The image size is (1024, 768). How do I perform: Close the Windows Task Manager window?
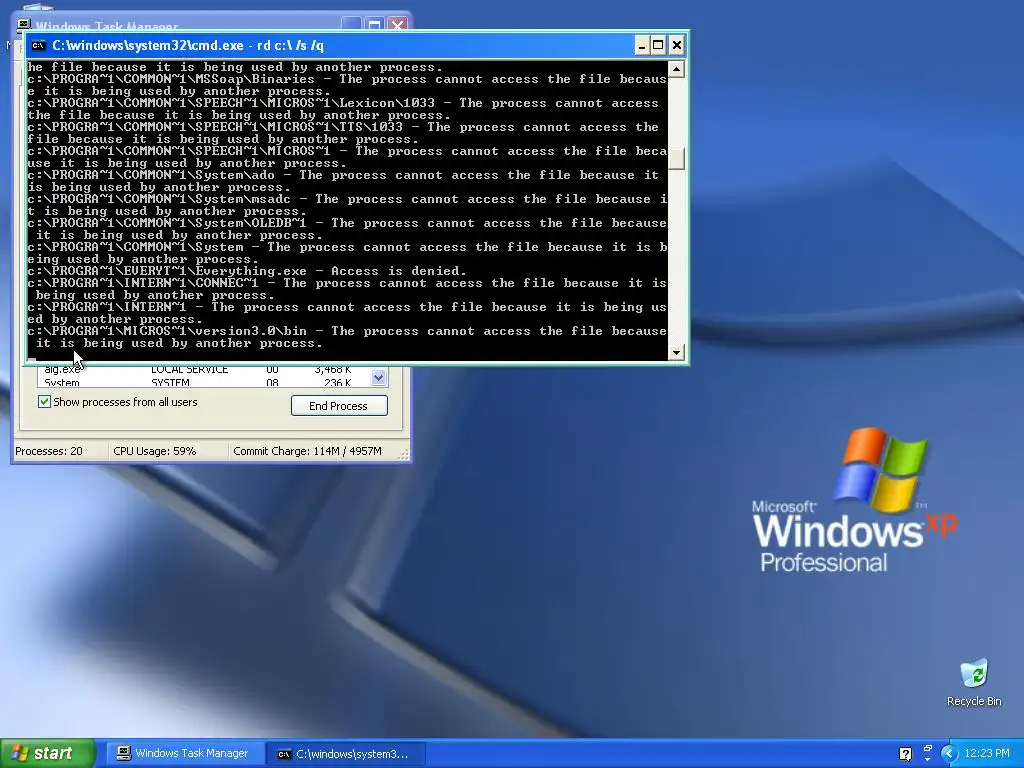pos(397,25)
